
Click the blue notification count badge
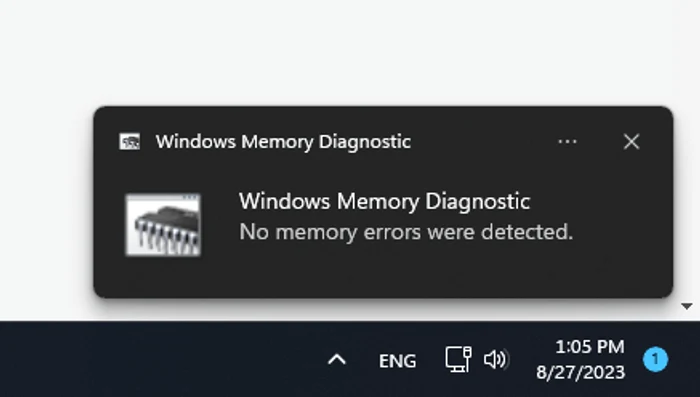coord(655,359)
